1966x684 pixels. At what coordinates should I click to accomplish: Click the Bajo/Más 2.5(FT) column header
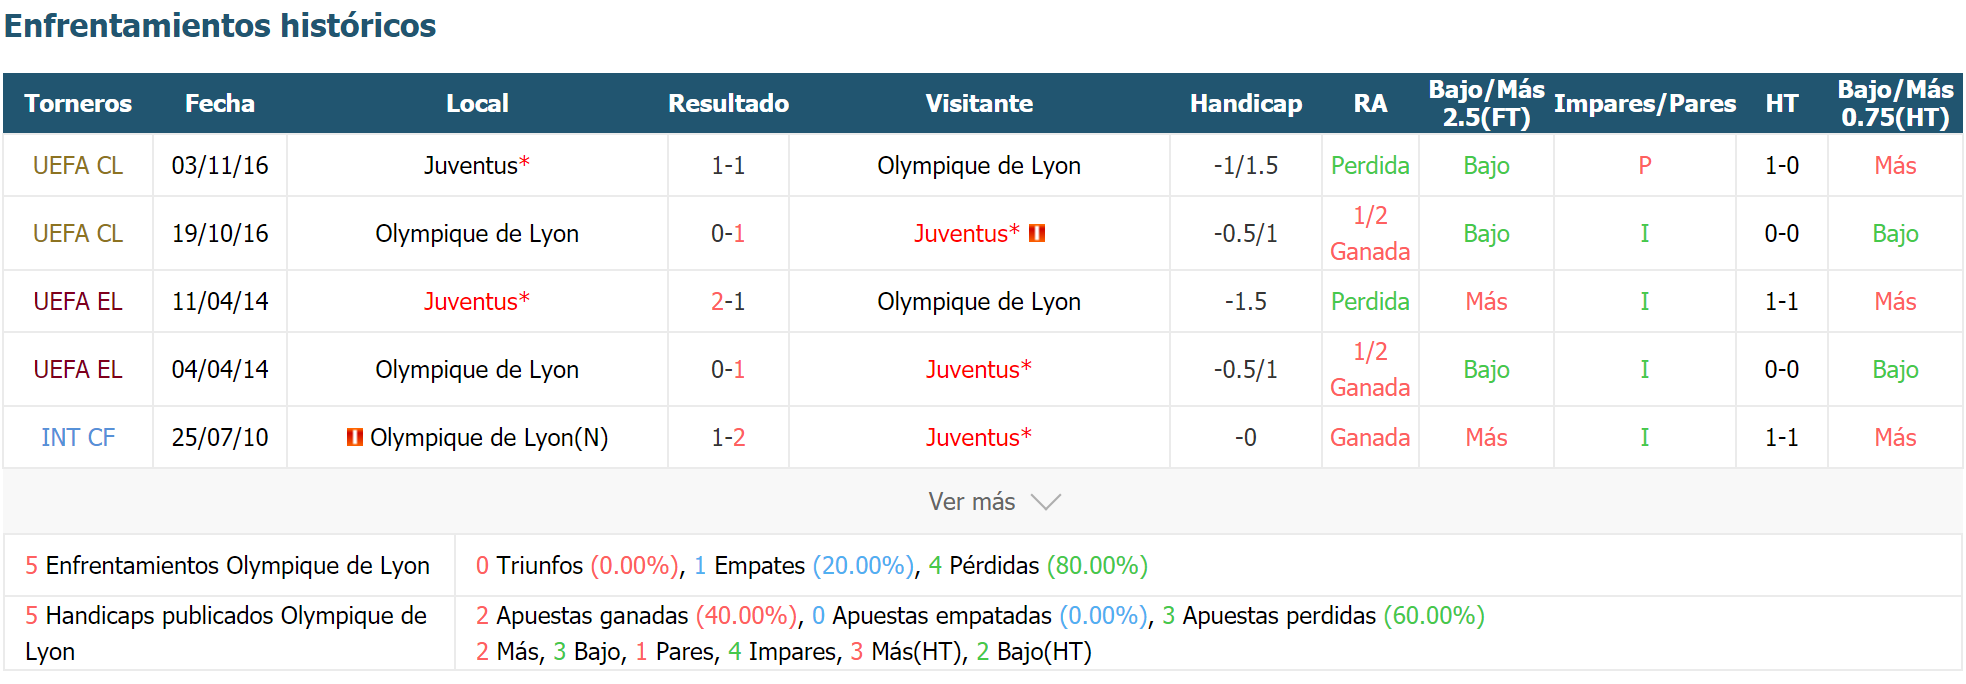tap(1487, 103)
